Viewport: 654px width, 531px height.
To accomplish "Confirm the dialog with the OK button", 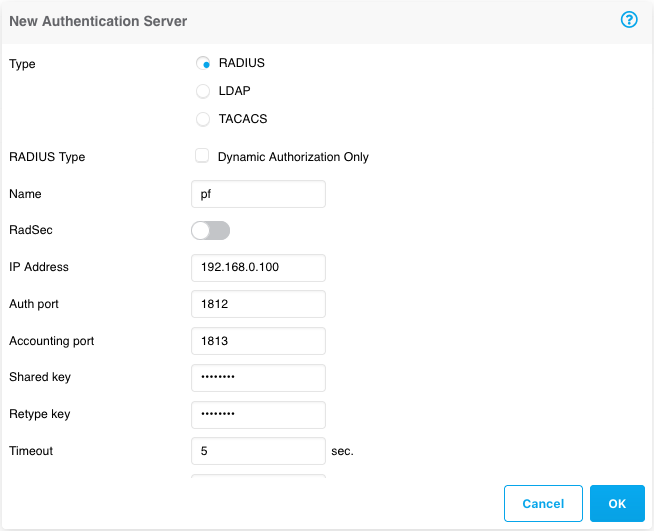I will (x=617, y=504).
